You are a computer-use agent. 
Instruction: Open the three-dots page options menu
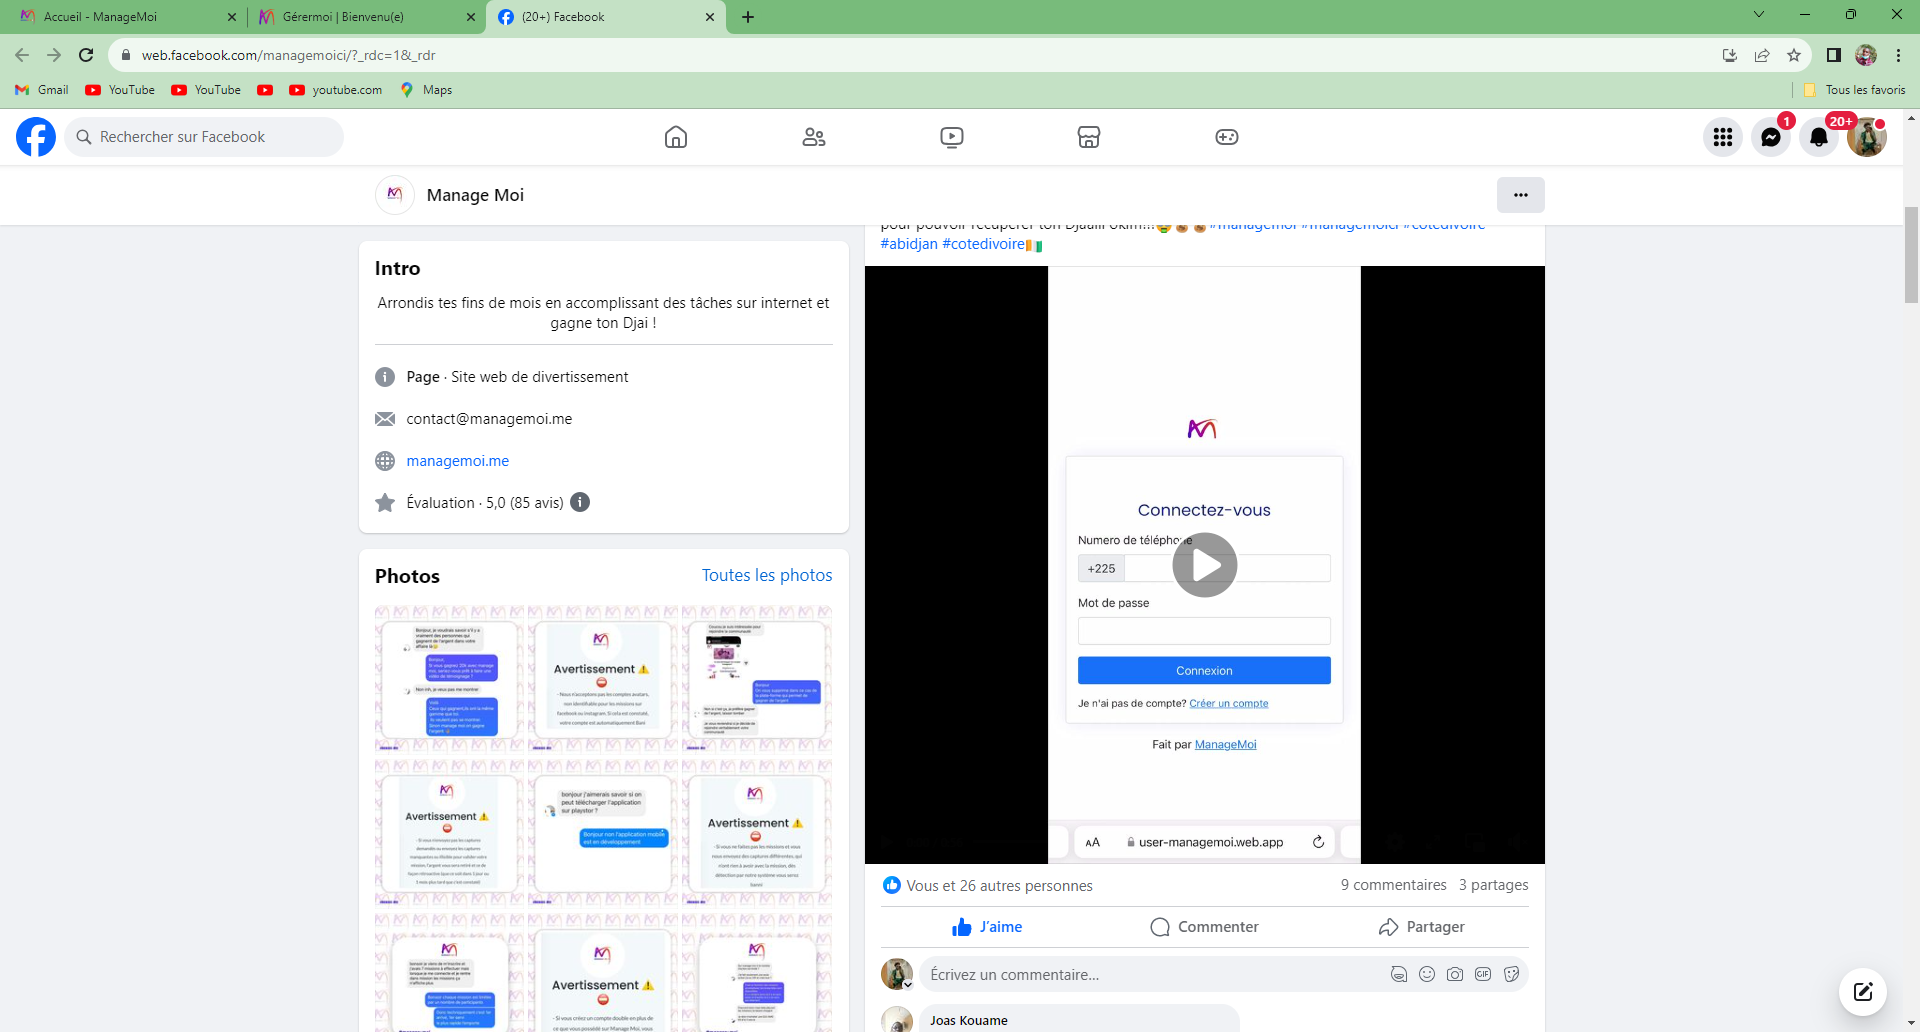(1520, 195)
